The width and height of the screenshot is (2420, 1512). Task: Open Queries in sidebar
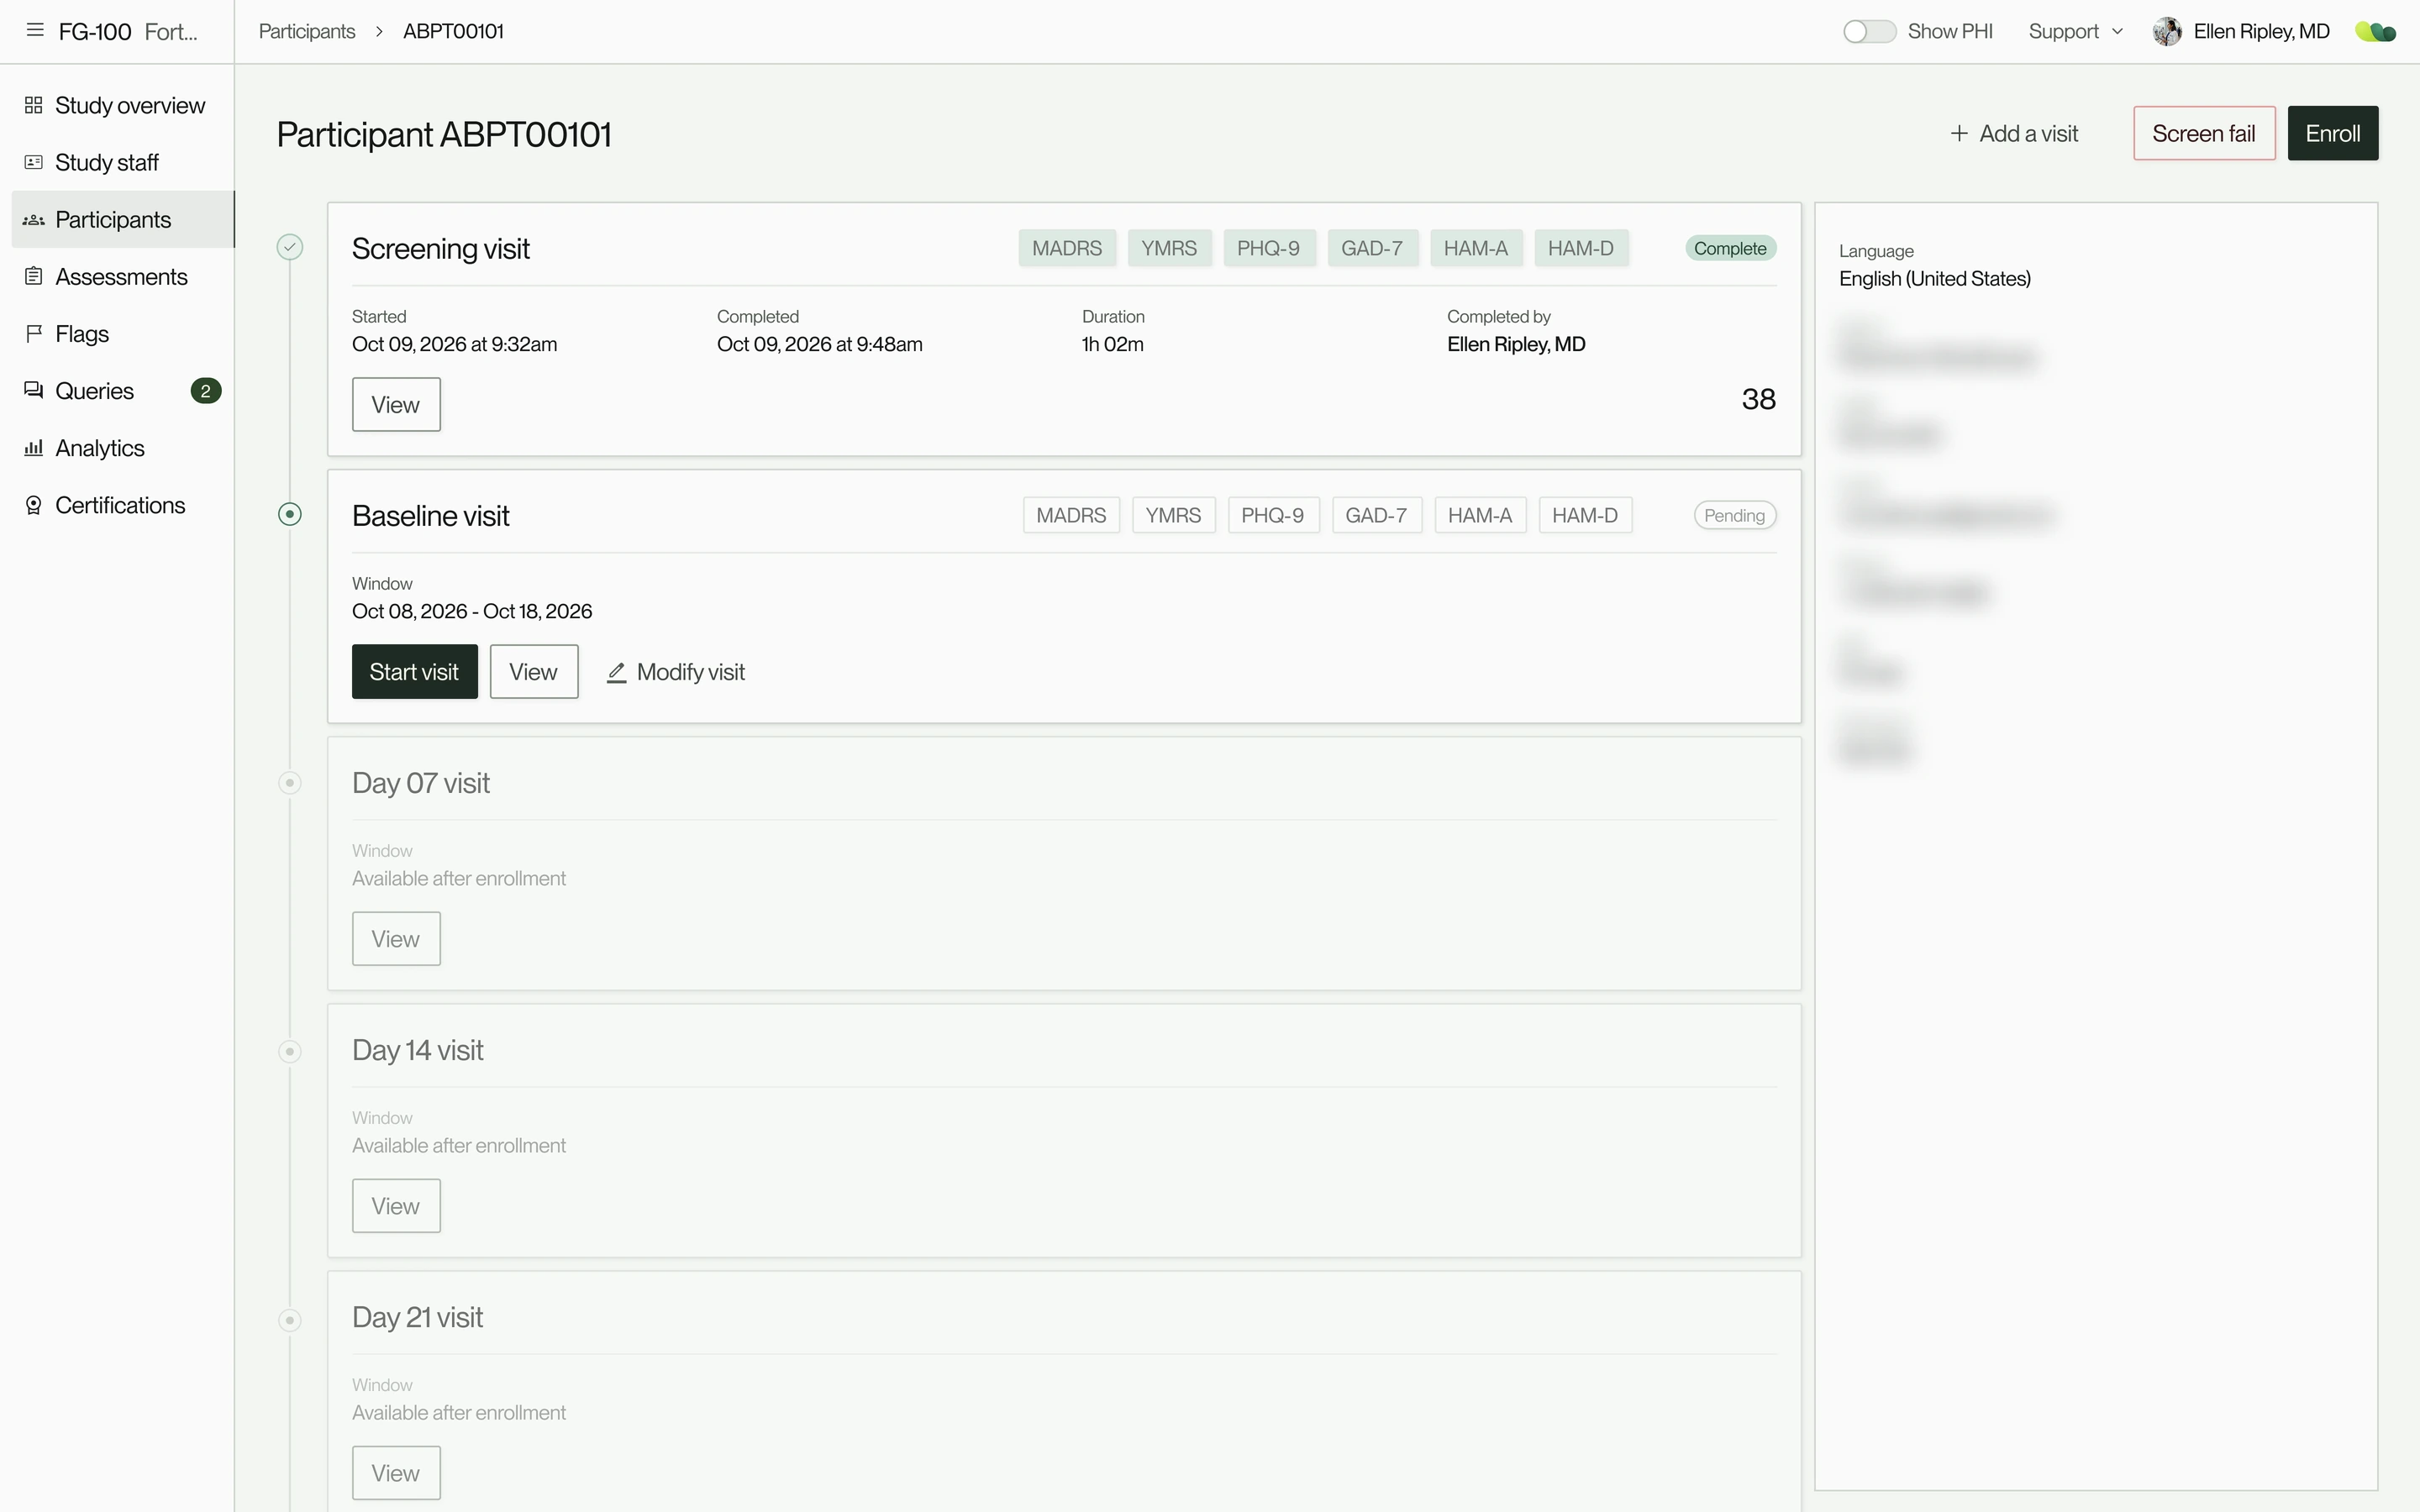point(122,390)
